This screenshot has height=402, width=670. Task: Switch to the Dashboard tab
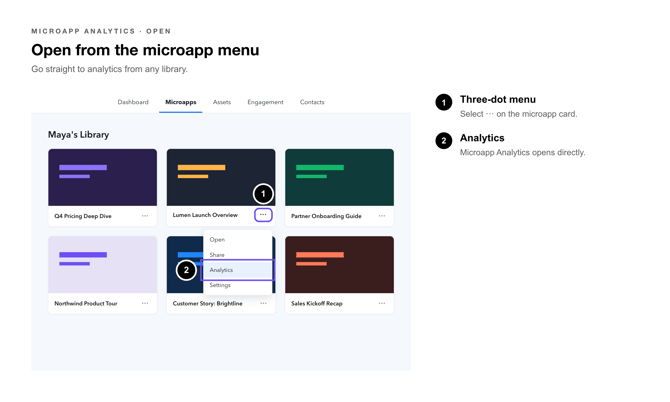pos(133,102)
